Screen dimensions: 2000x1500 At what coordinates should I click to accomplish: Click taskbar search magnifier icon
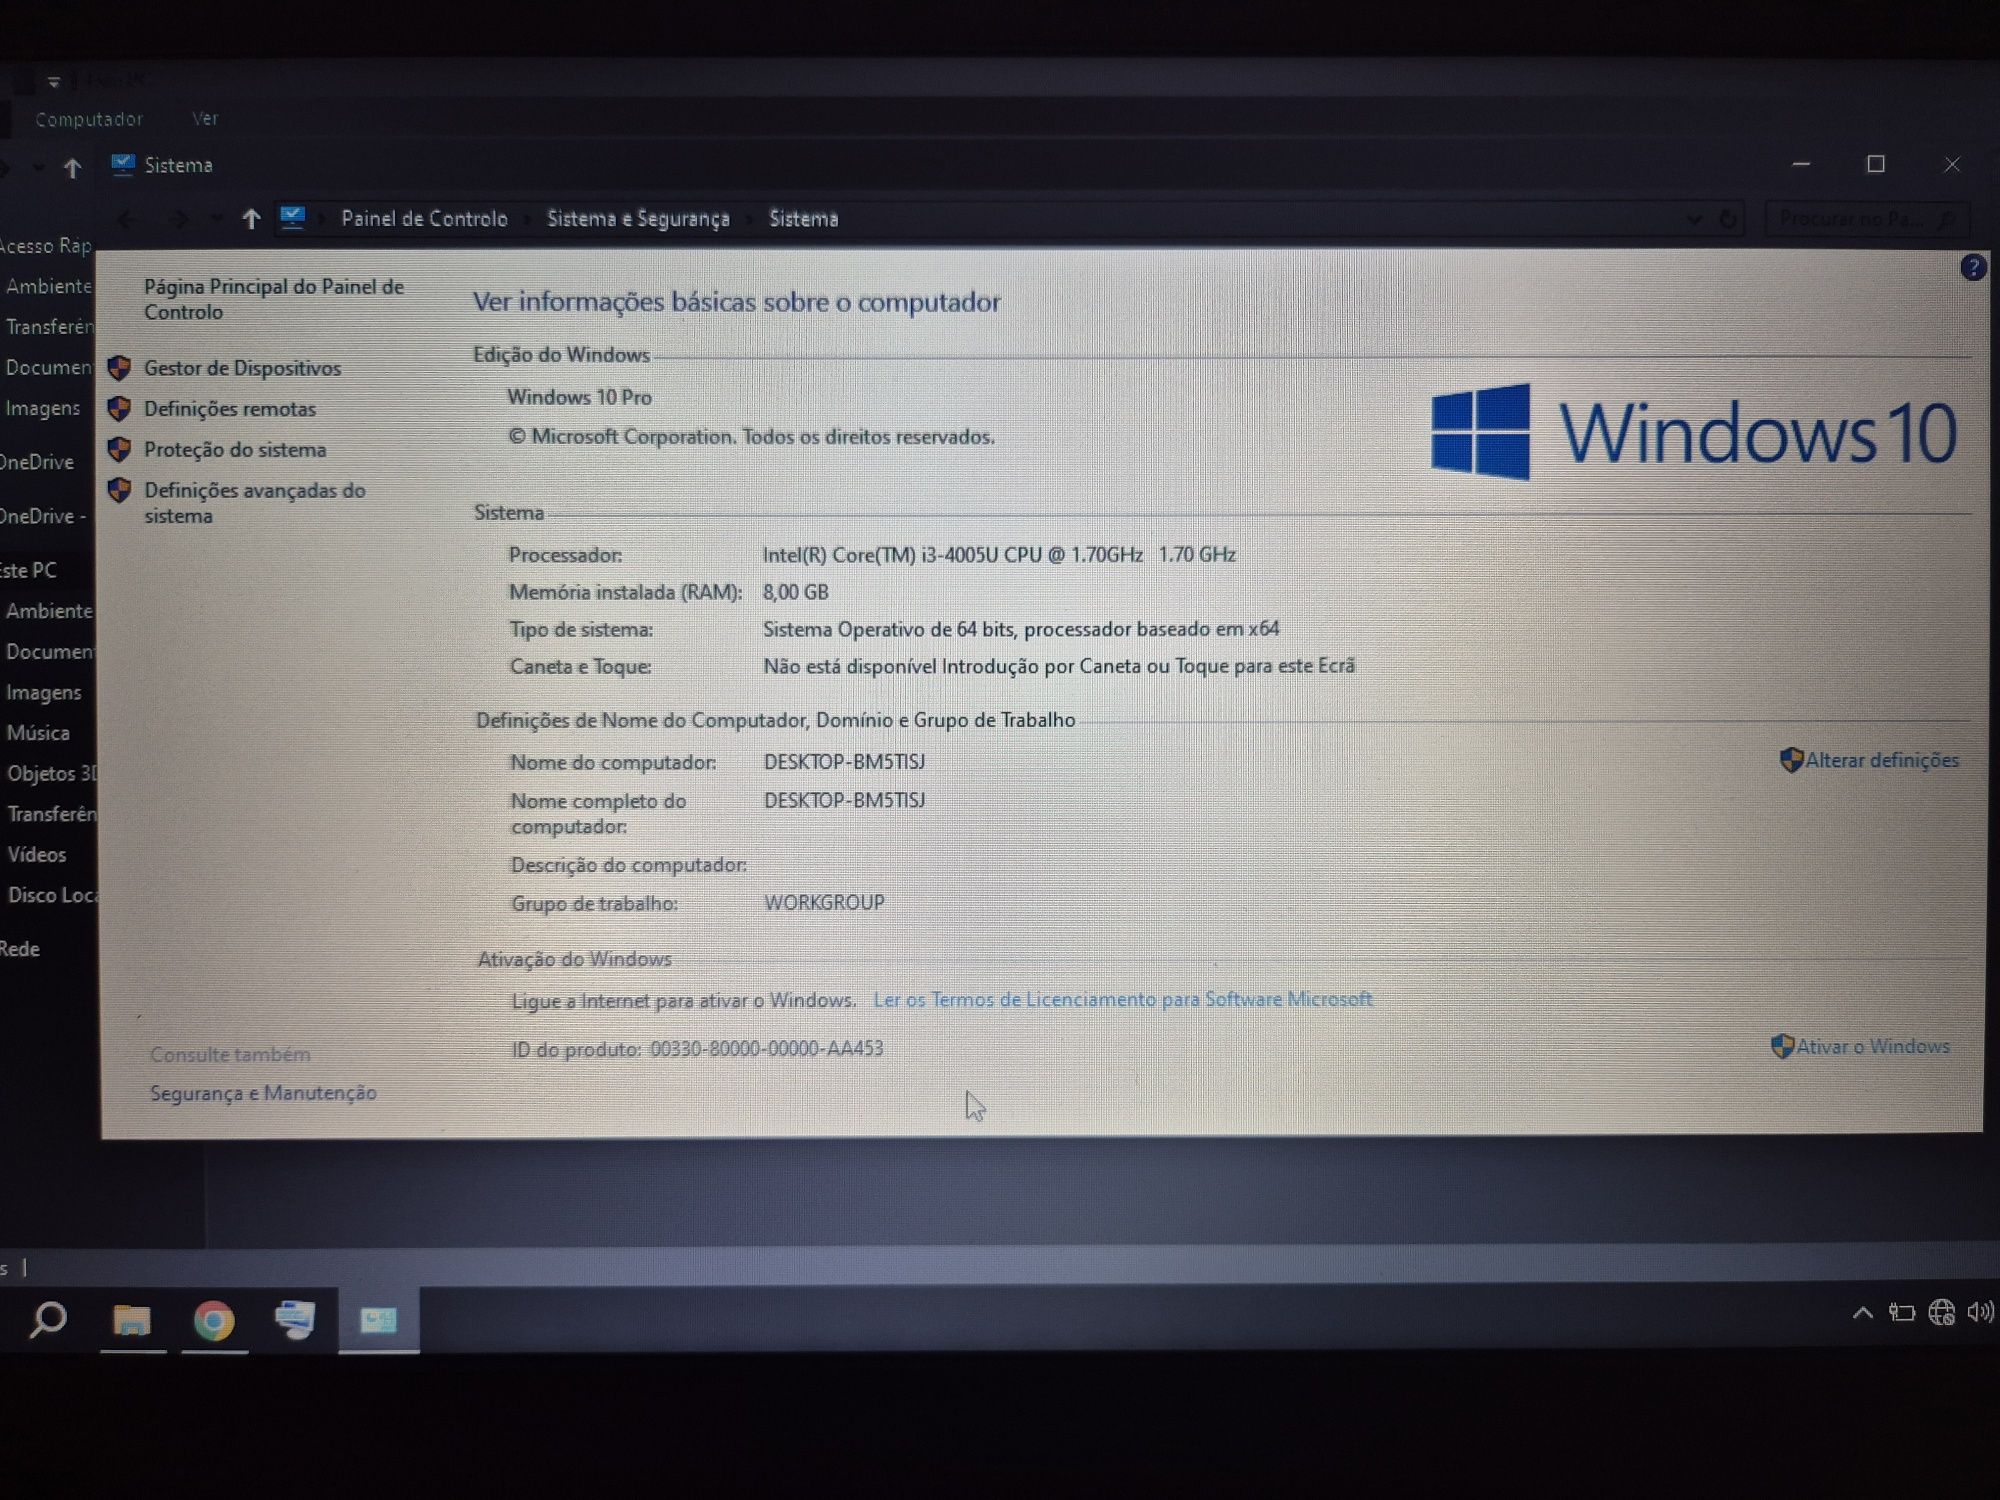pyautogui.click(x=48, y=1320)
